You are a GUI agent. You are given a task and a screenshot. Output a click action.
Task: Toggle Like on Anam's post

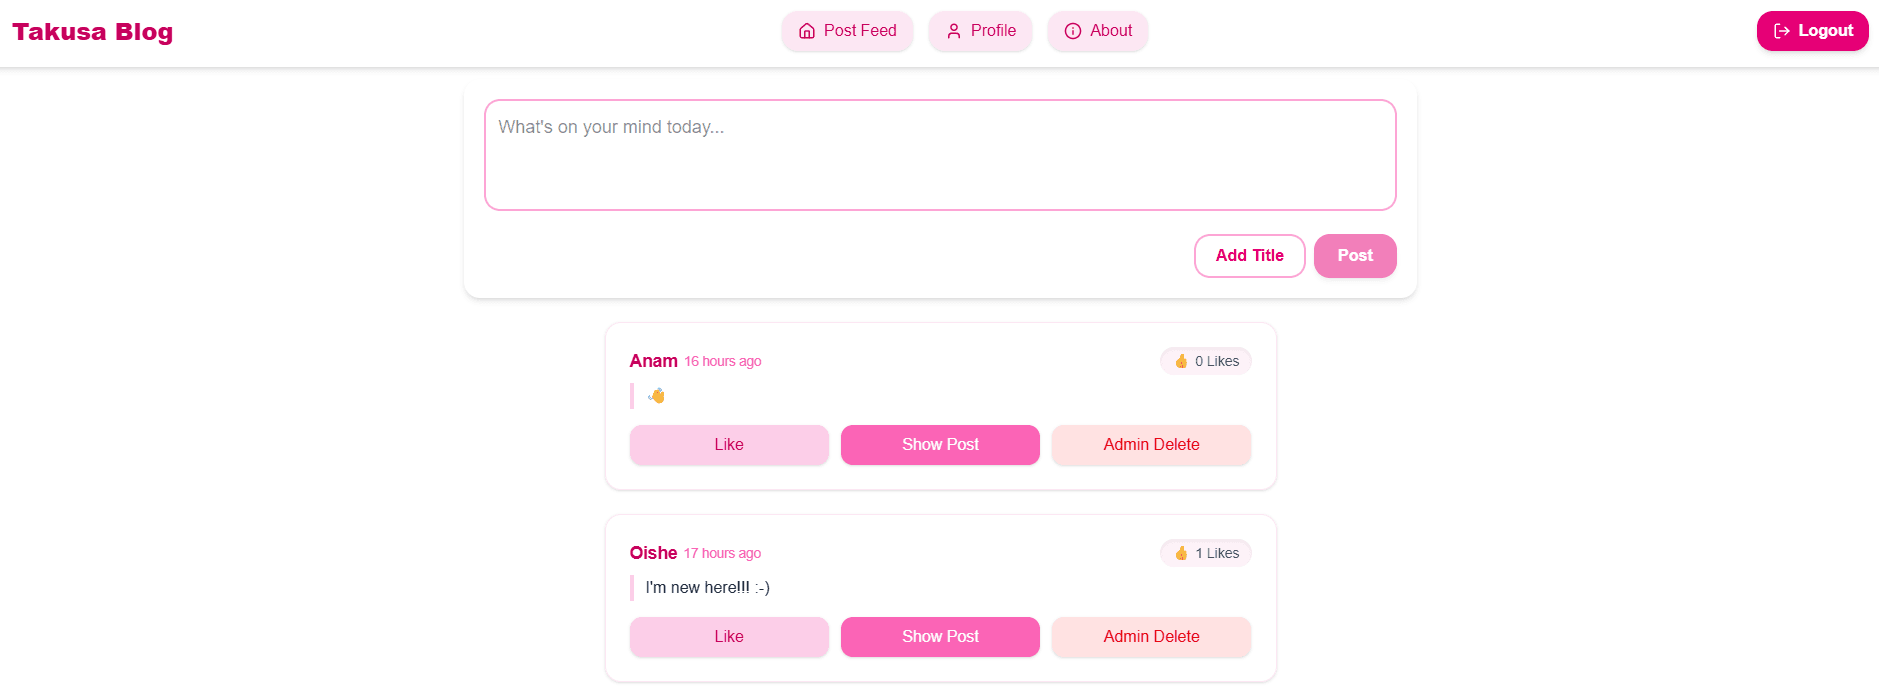[x=729, y=445]
